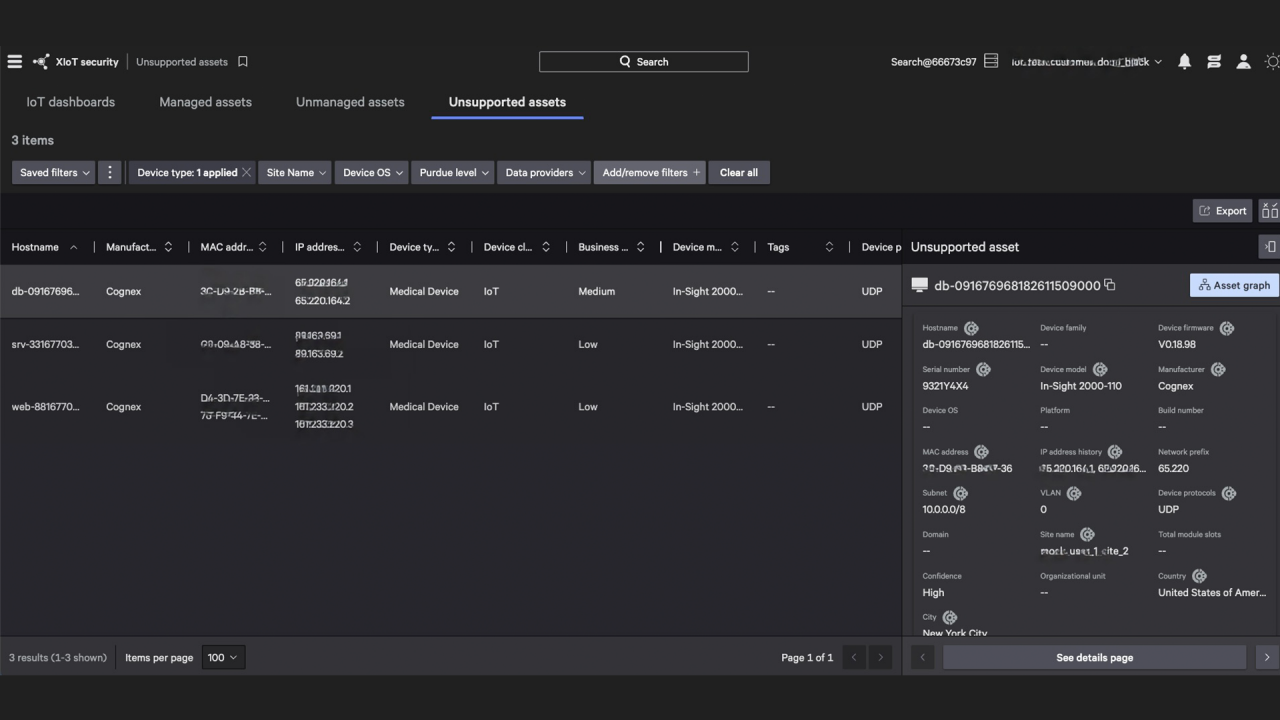The height and width of the screenshot is (720, 1280).
Task: Select the srv-33167703... asset row
Action: [x=450, y=344]
